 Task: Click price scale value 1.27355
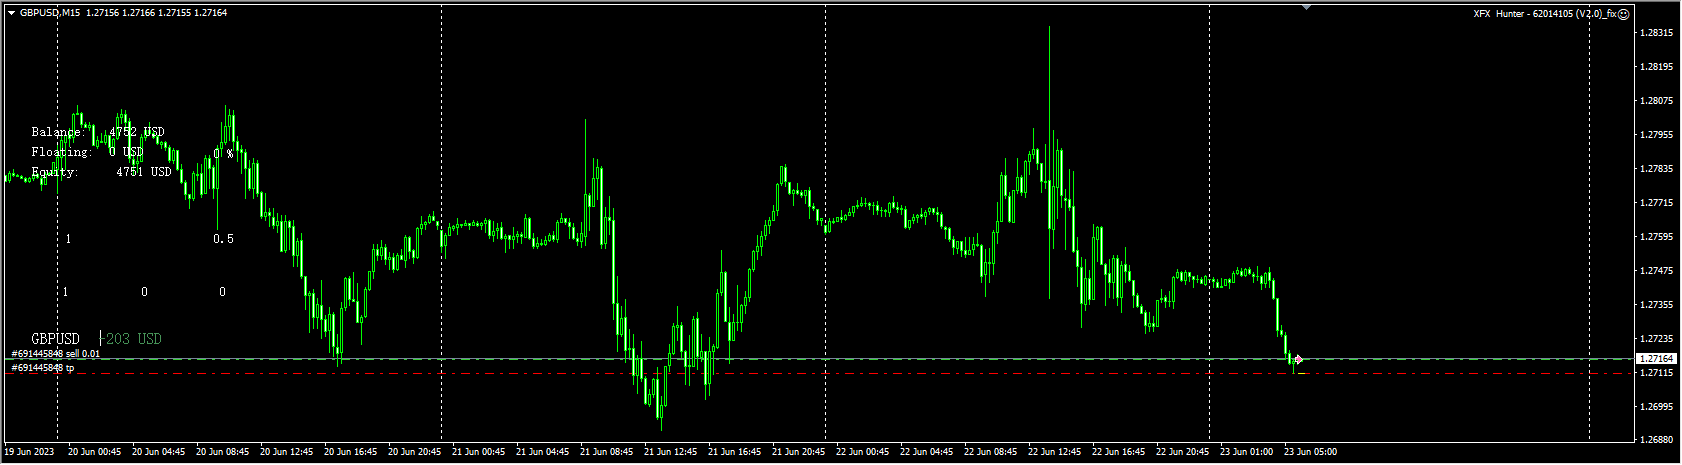pyautogui.click(x=1657, y=304)
